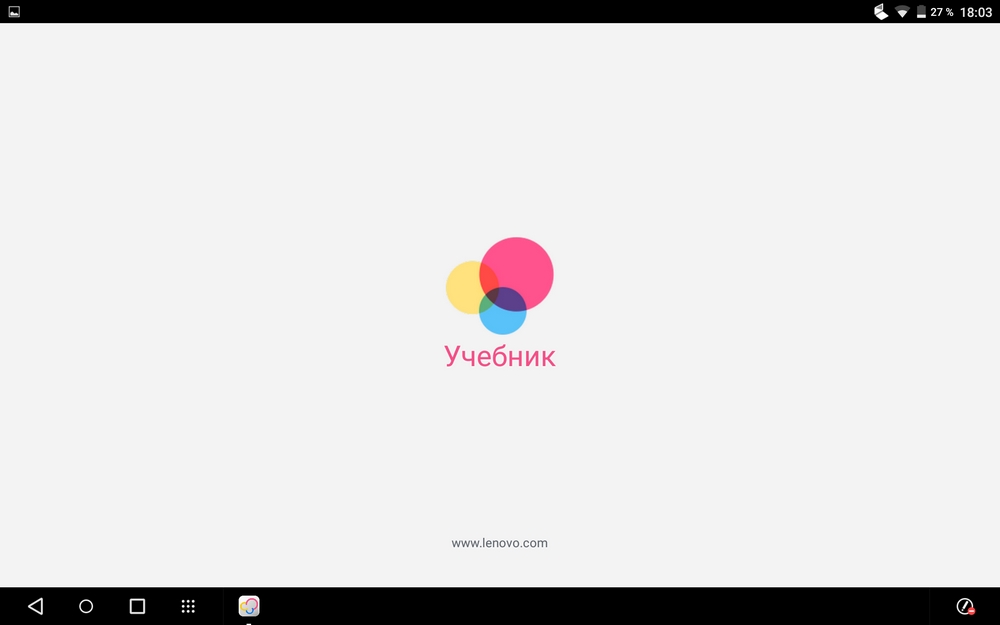
Task: Tap the Учебник title text
Action: click(x=499, y=356)
